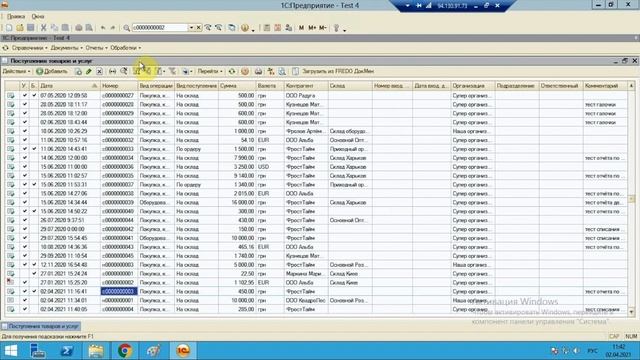
Task: Click the Б checkmark in row 15.06.2020 14:50:22
Action: 34,211
